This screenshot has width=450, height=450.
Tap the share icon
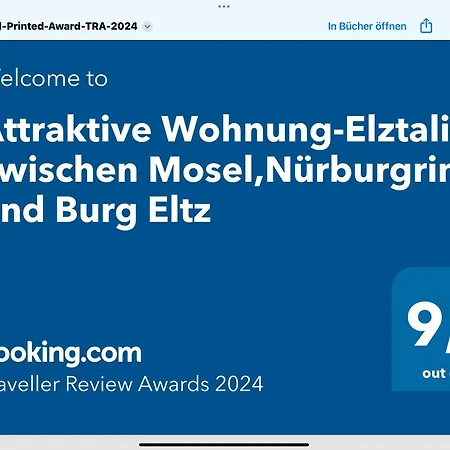pos(426,26)
